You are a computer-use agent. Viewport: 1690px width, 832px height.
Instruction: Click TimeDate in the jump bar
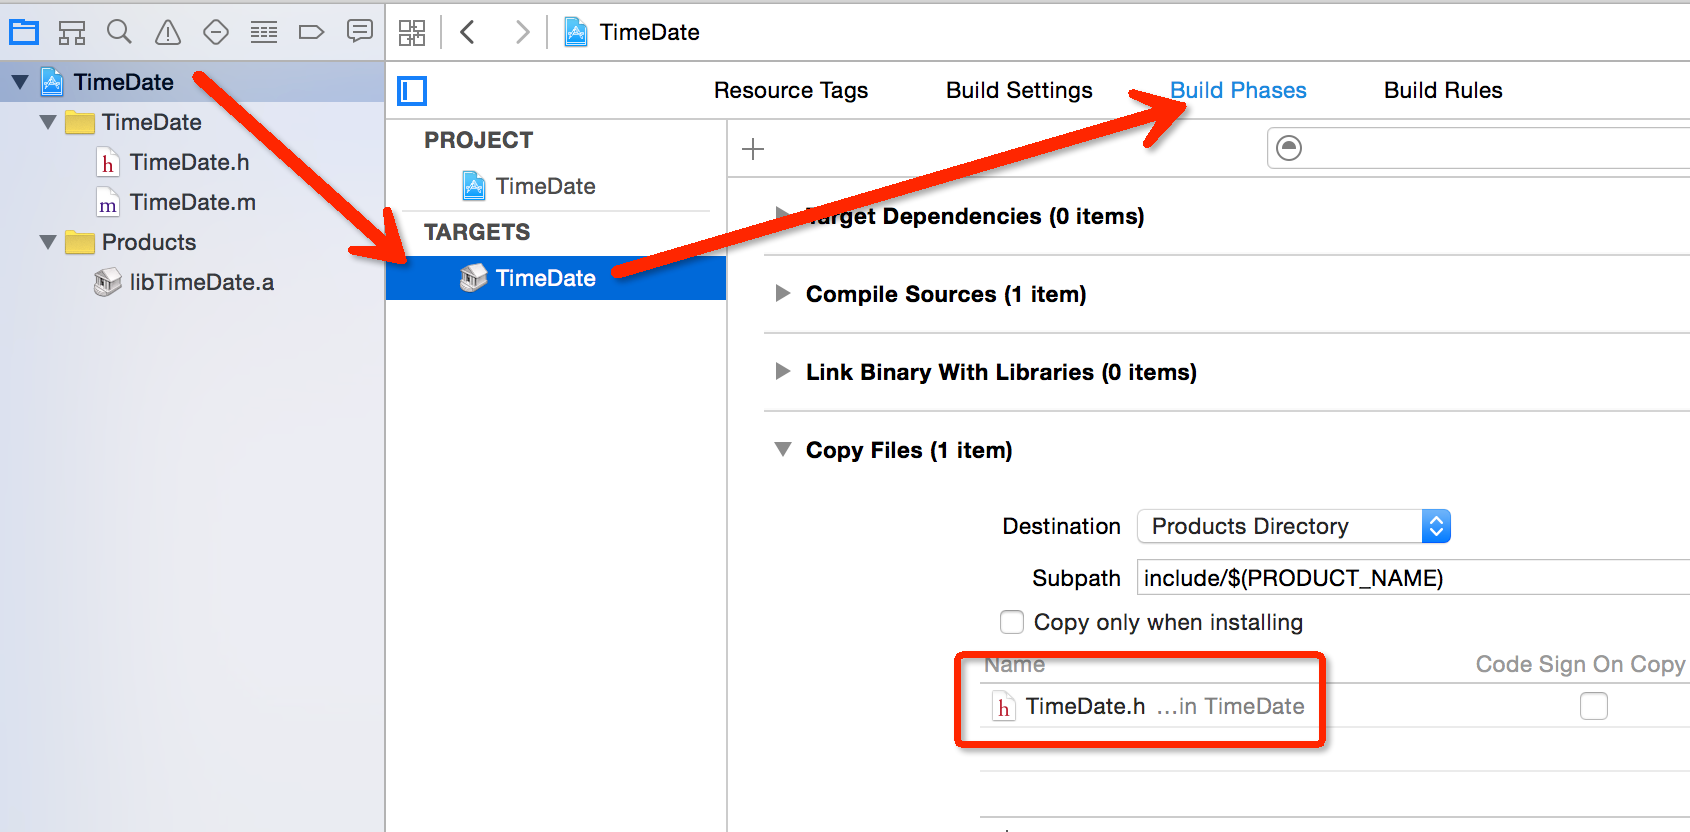[650, 32]
